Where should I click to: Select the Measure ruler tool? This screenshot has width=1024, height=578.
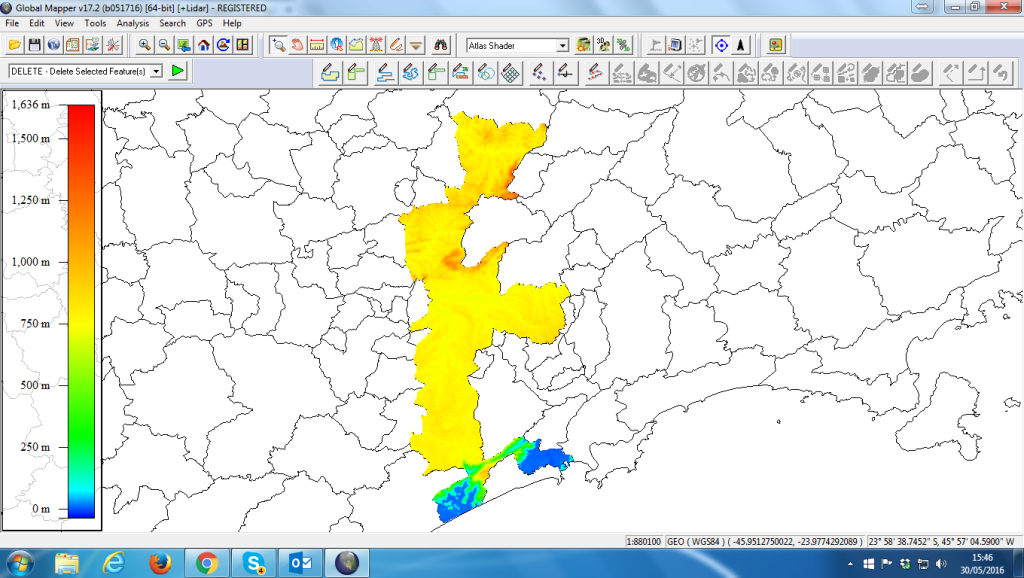(317, 45)
